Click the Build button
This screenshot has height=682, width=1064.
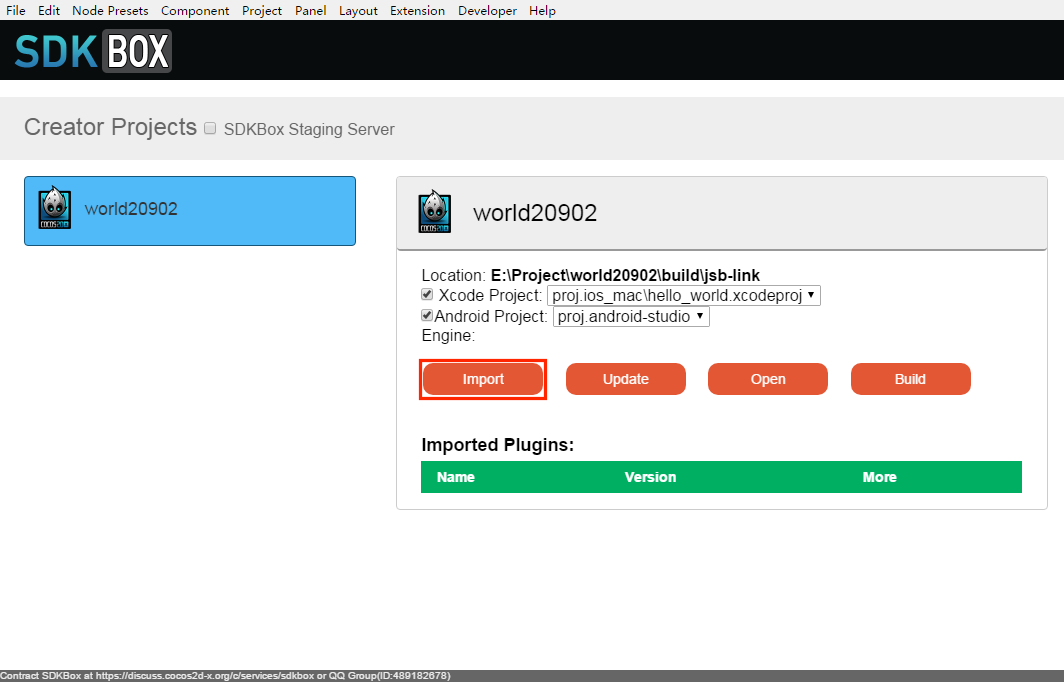point(910,379)
